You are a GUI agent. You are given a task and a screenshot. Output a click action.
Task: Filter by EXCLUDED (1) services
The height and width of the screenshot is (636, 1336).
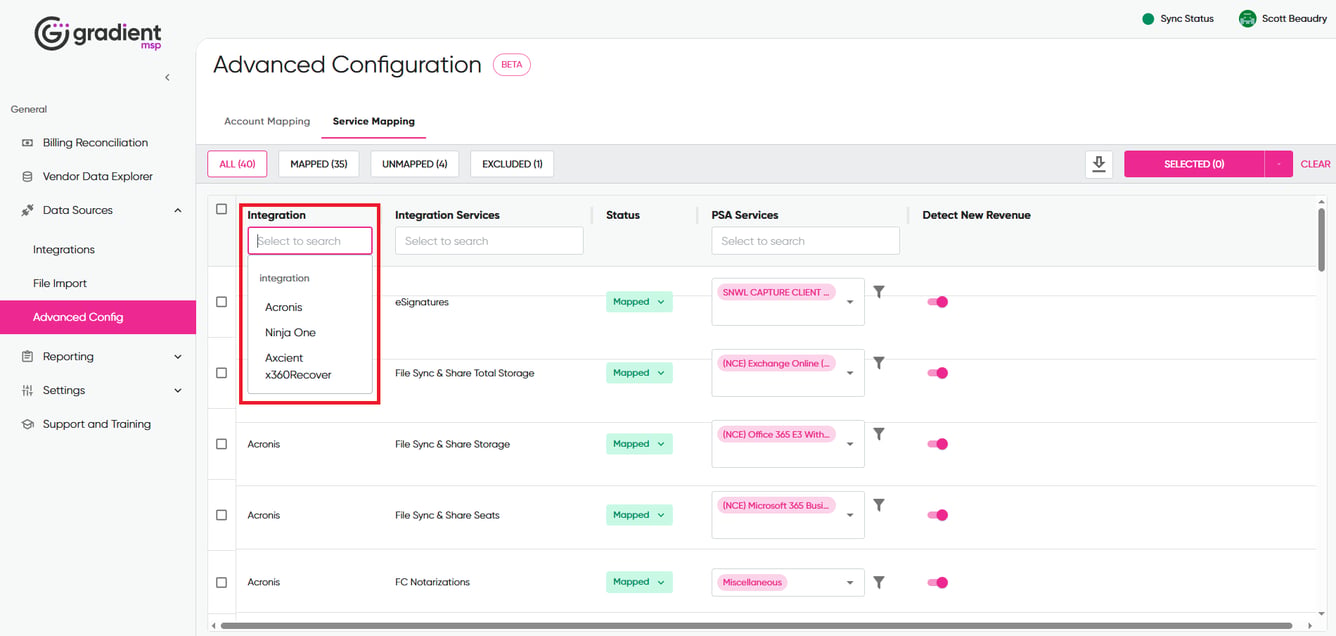(512, 164)
